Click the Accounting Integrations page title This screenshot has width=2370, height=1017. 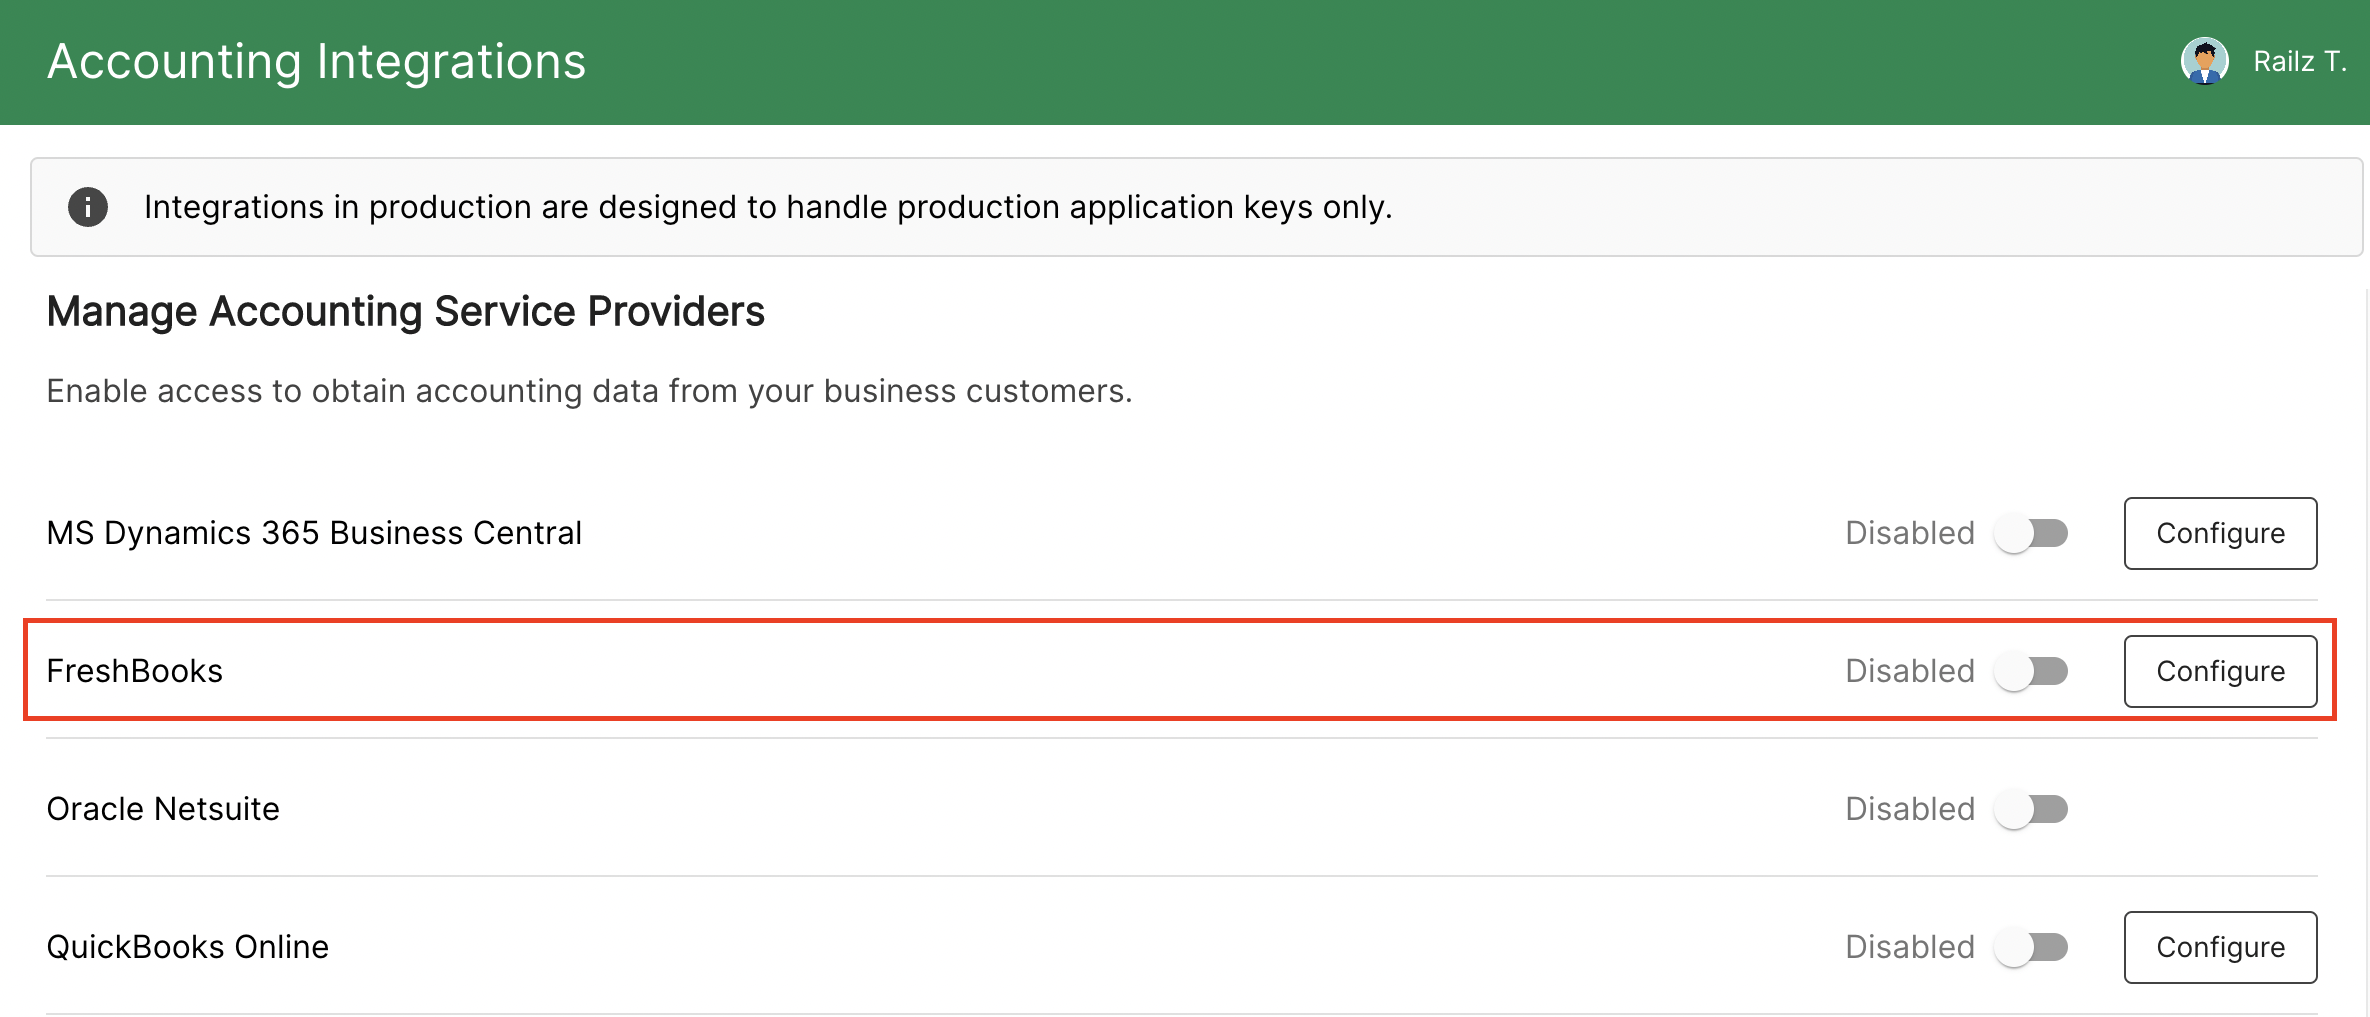click(x=316, y=62)
